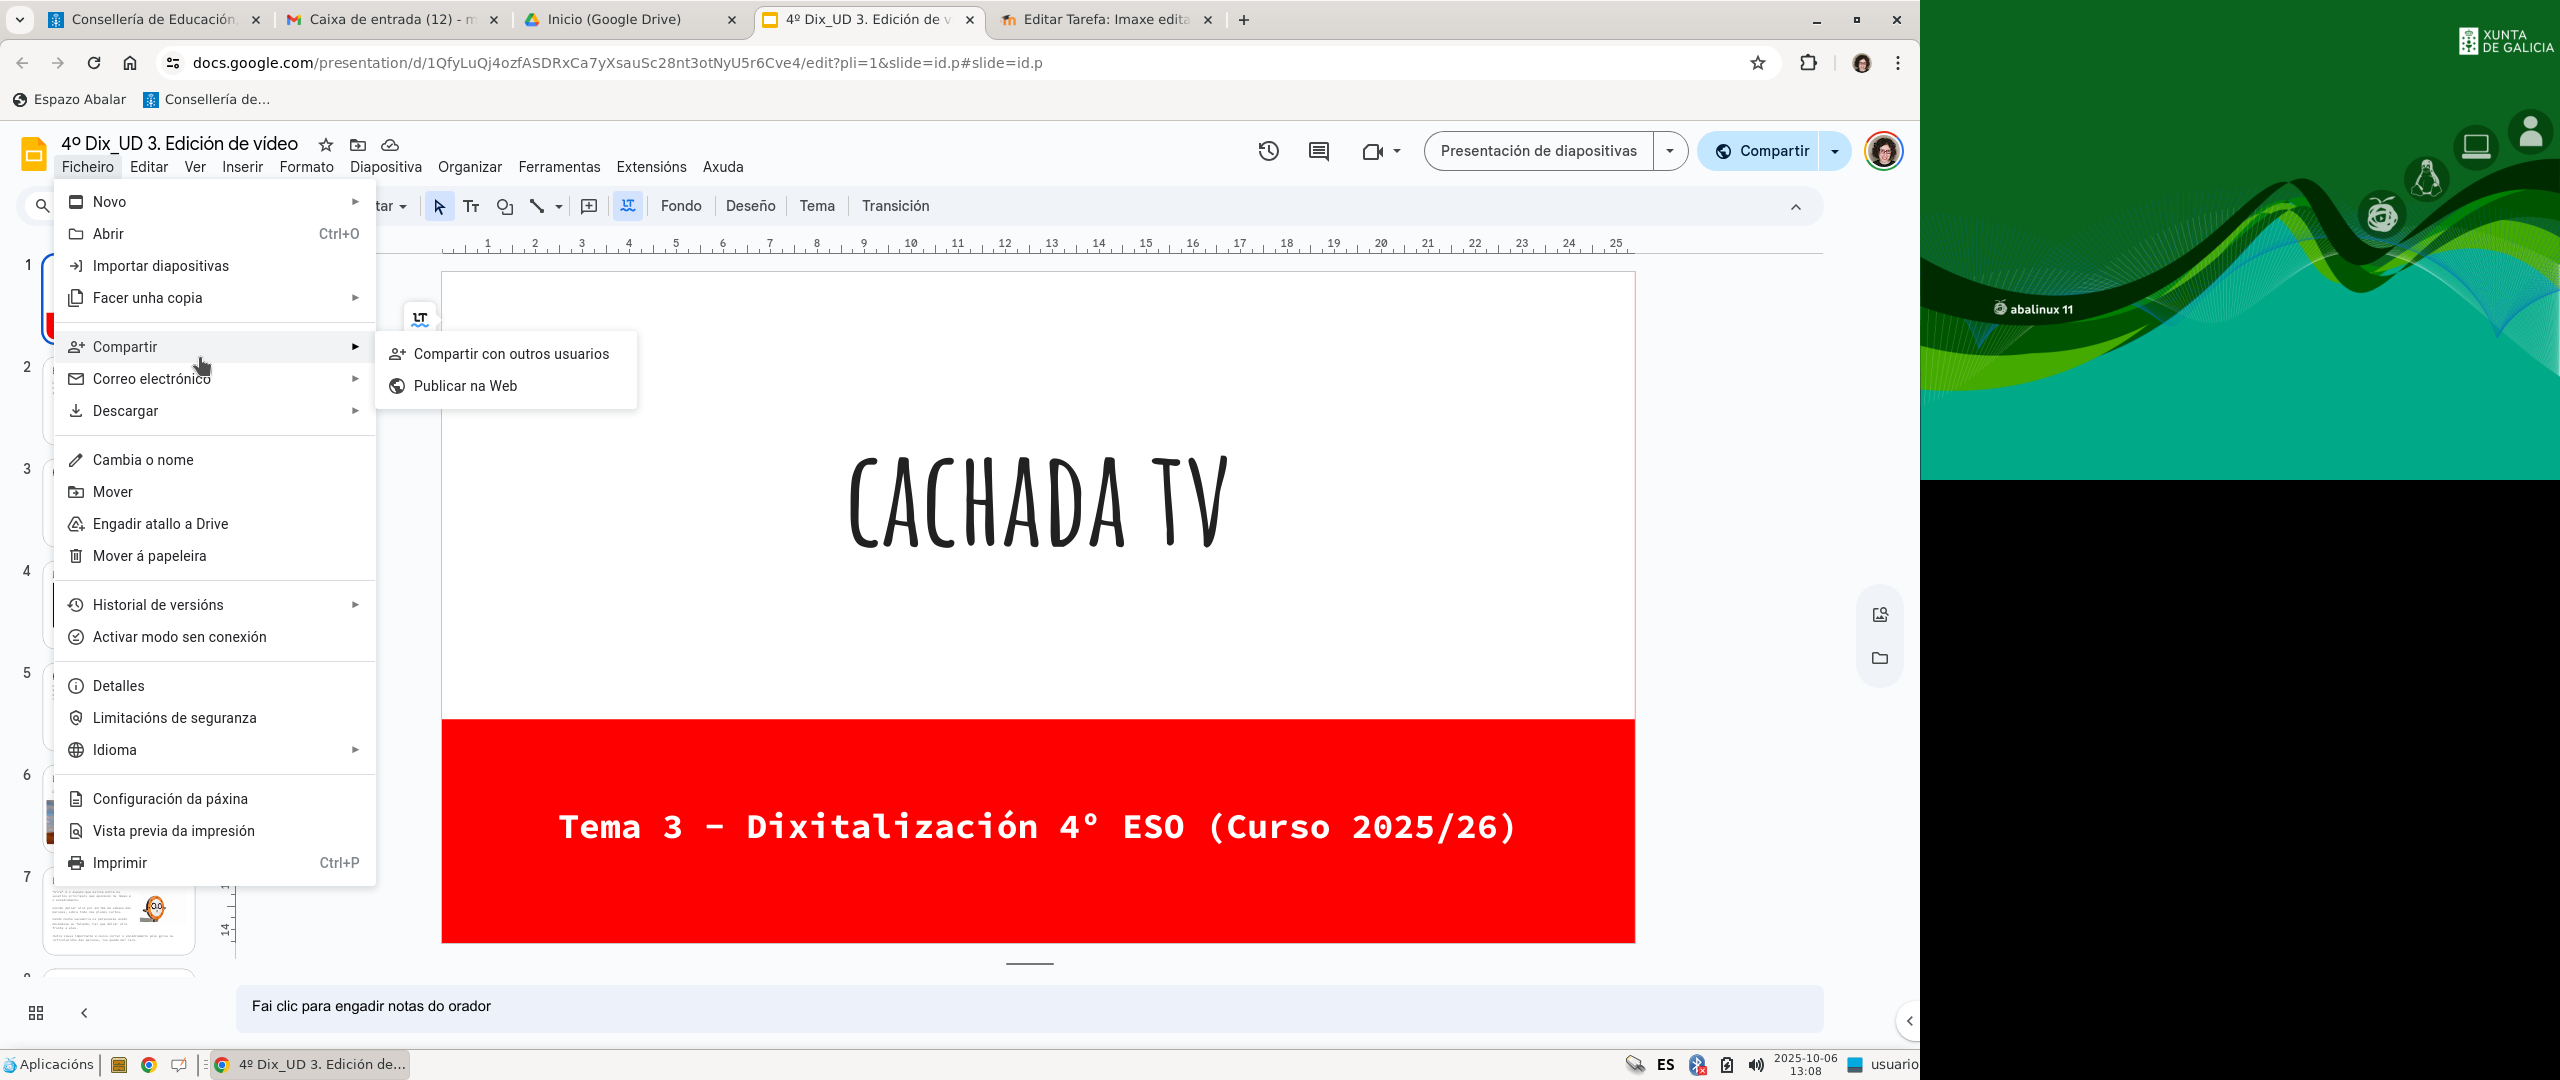Star the presentation with the star icon
Image resolution: width=2560 pixels, height=1080 pixels.
point(325,145)
